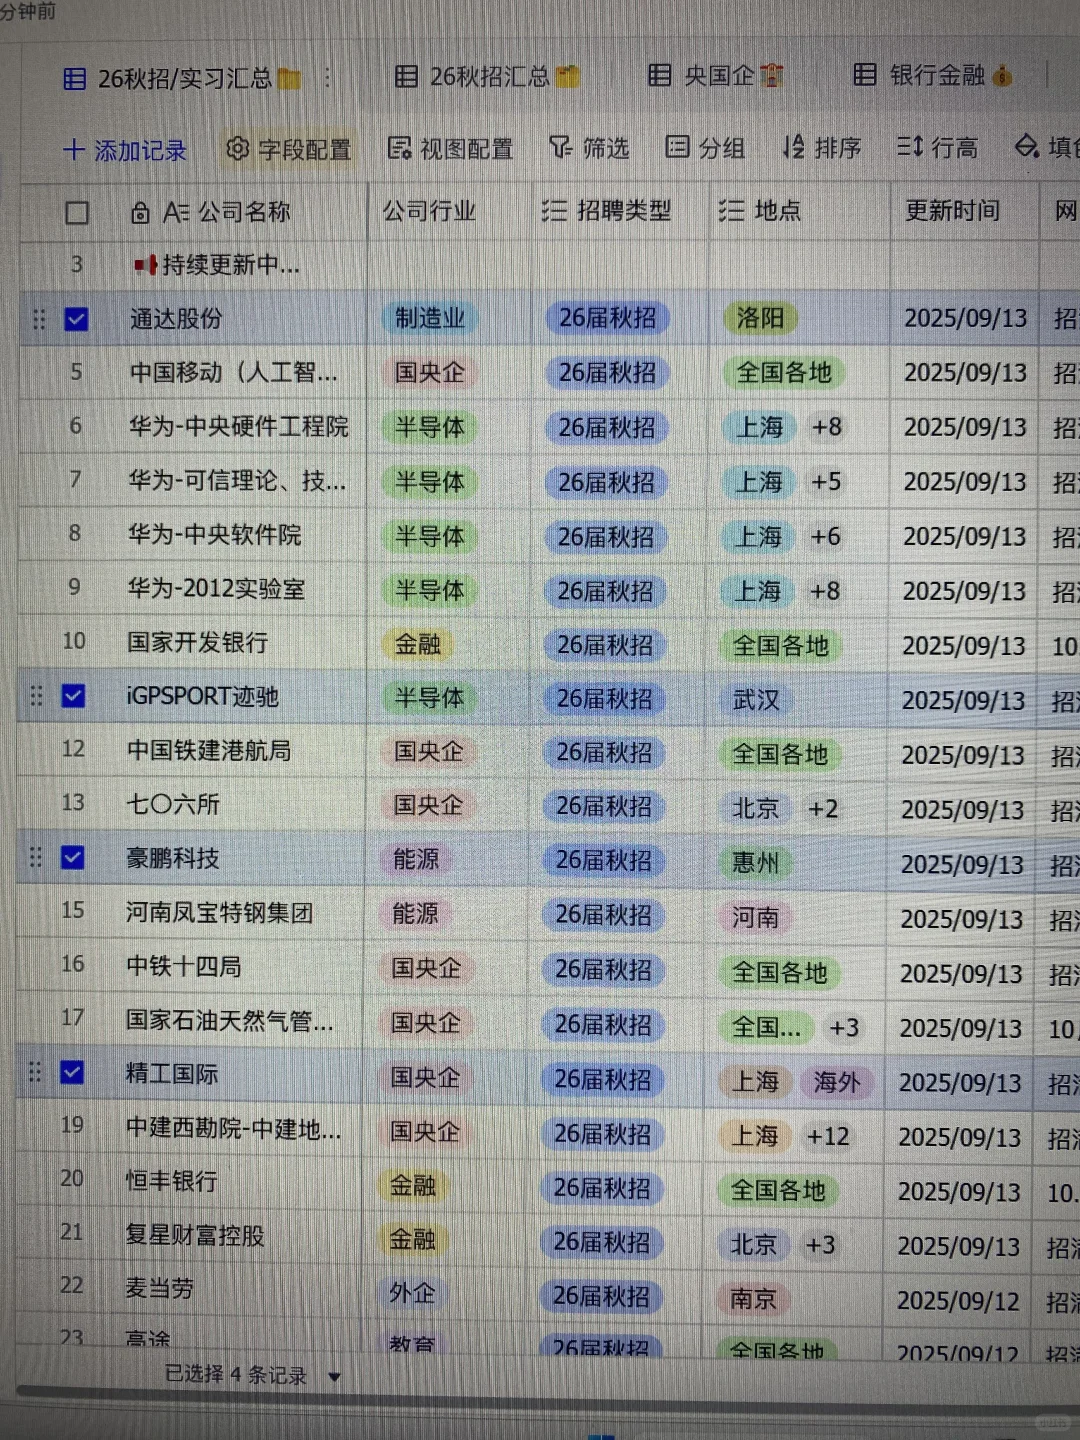1080x1440 pixels.
Task: Open the 行高 row height tool
Action: click(938, 148)
